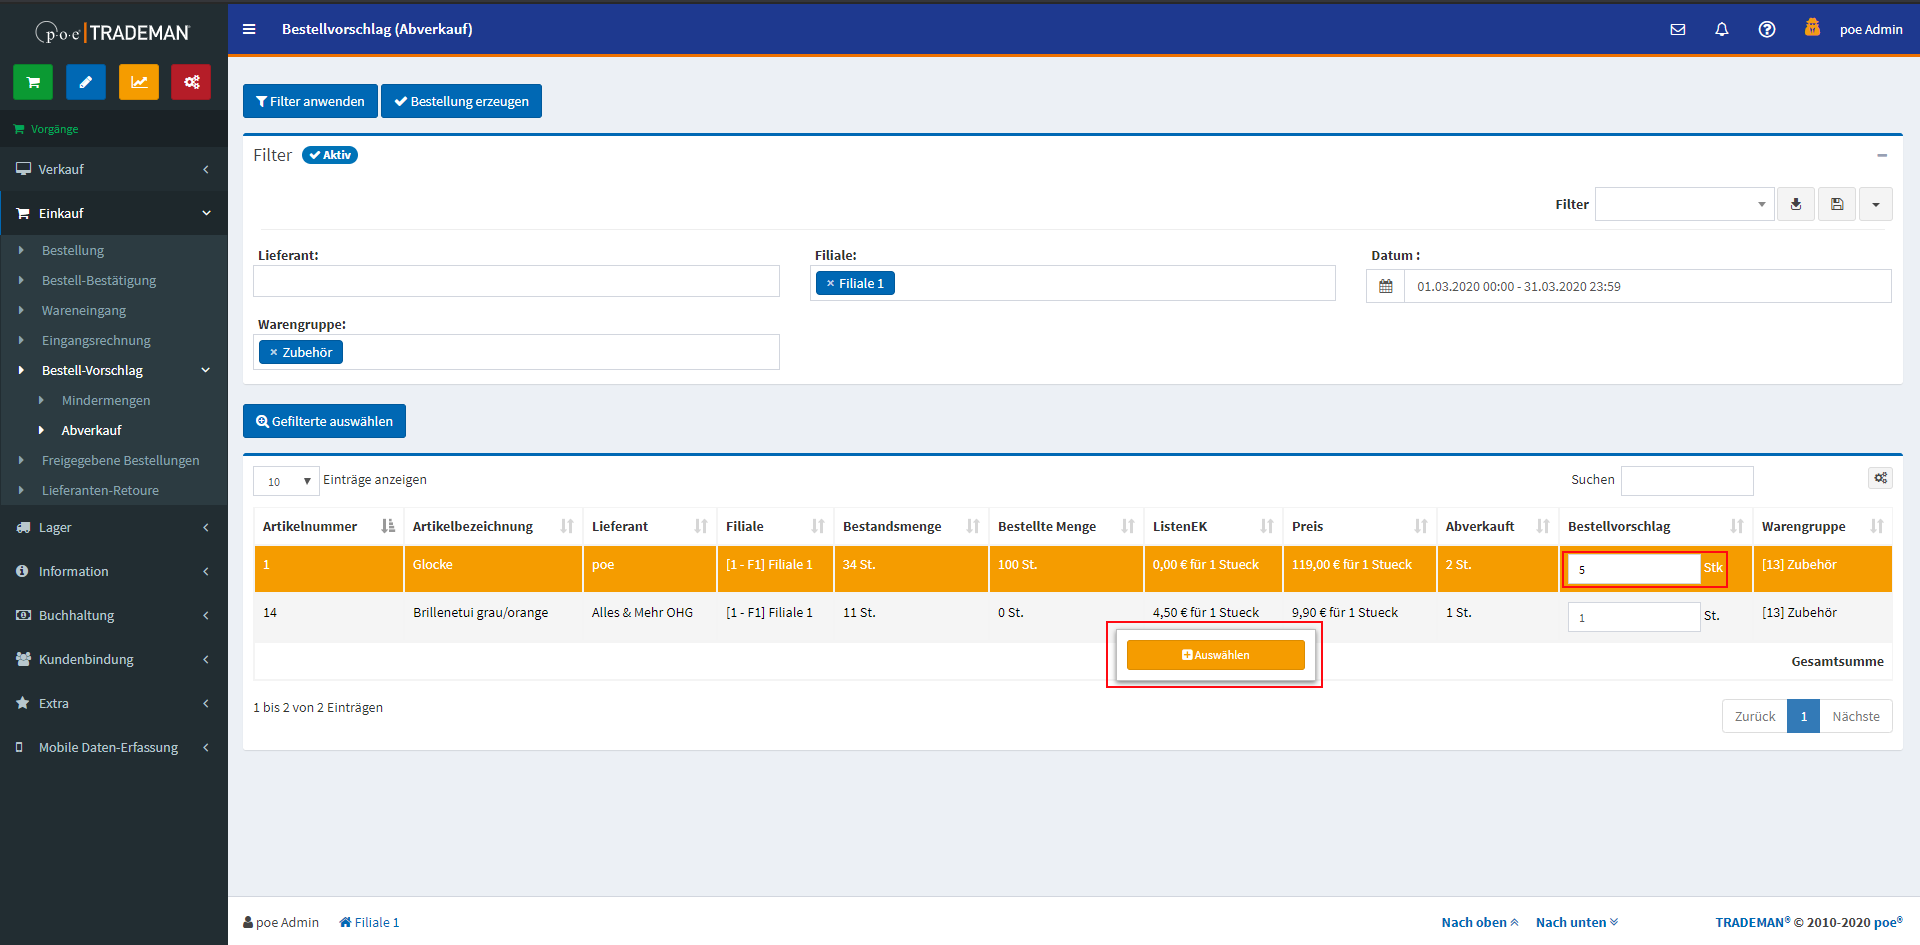Image resolution: width=1920 pixels, height=945 pixels.
Task: Open table settings gears icon
Action: click(1880, 478)
